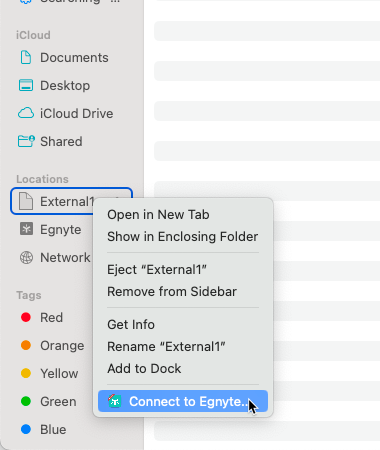Click the orange tag color dot
This screenshot has height=450, width=380.
coord(26,345)
